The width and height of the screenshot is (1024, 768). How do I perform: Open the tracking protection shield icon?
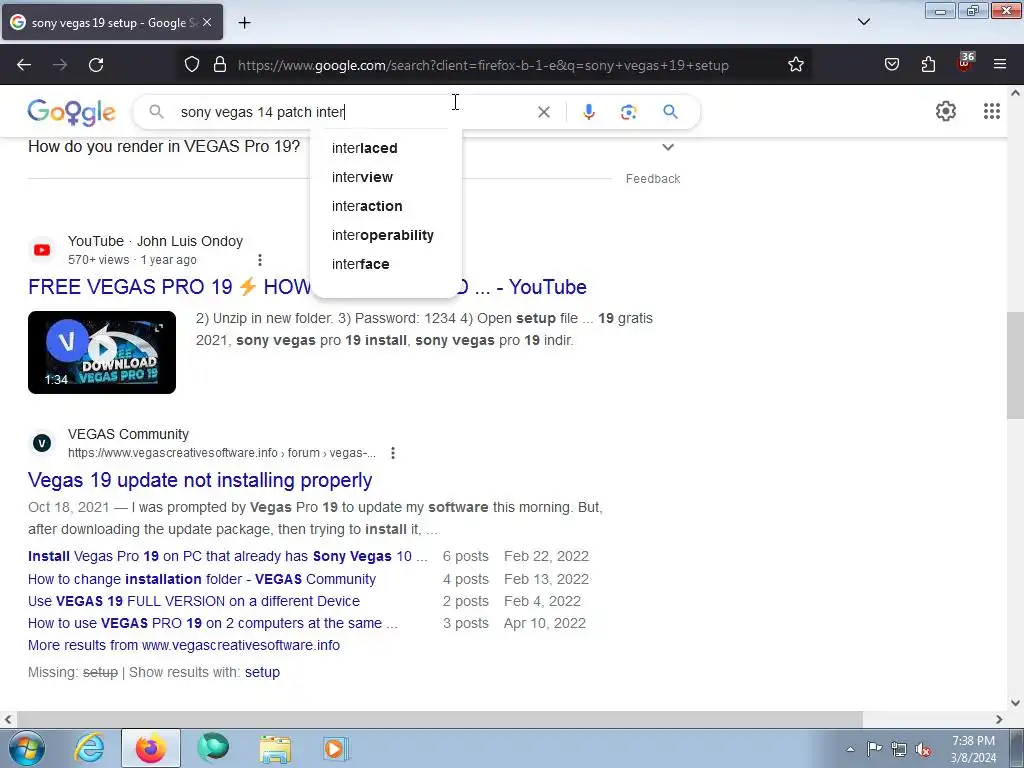(191, 65)
